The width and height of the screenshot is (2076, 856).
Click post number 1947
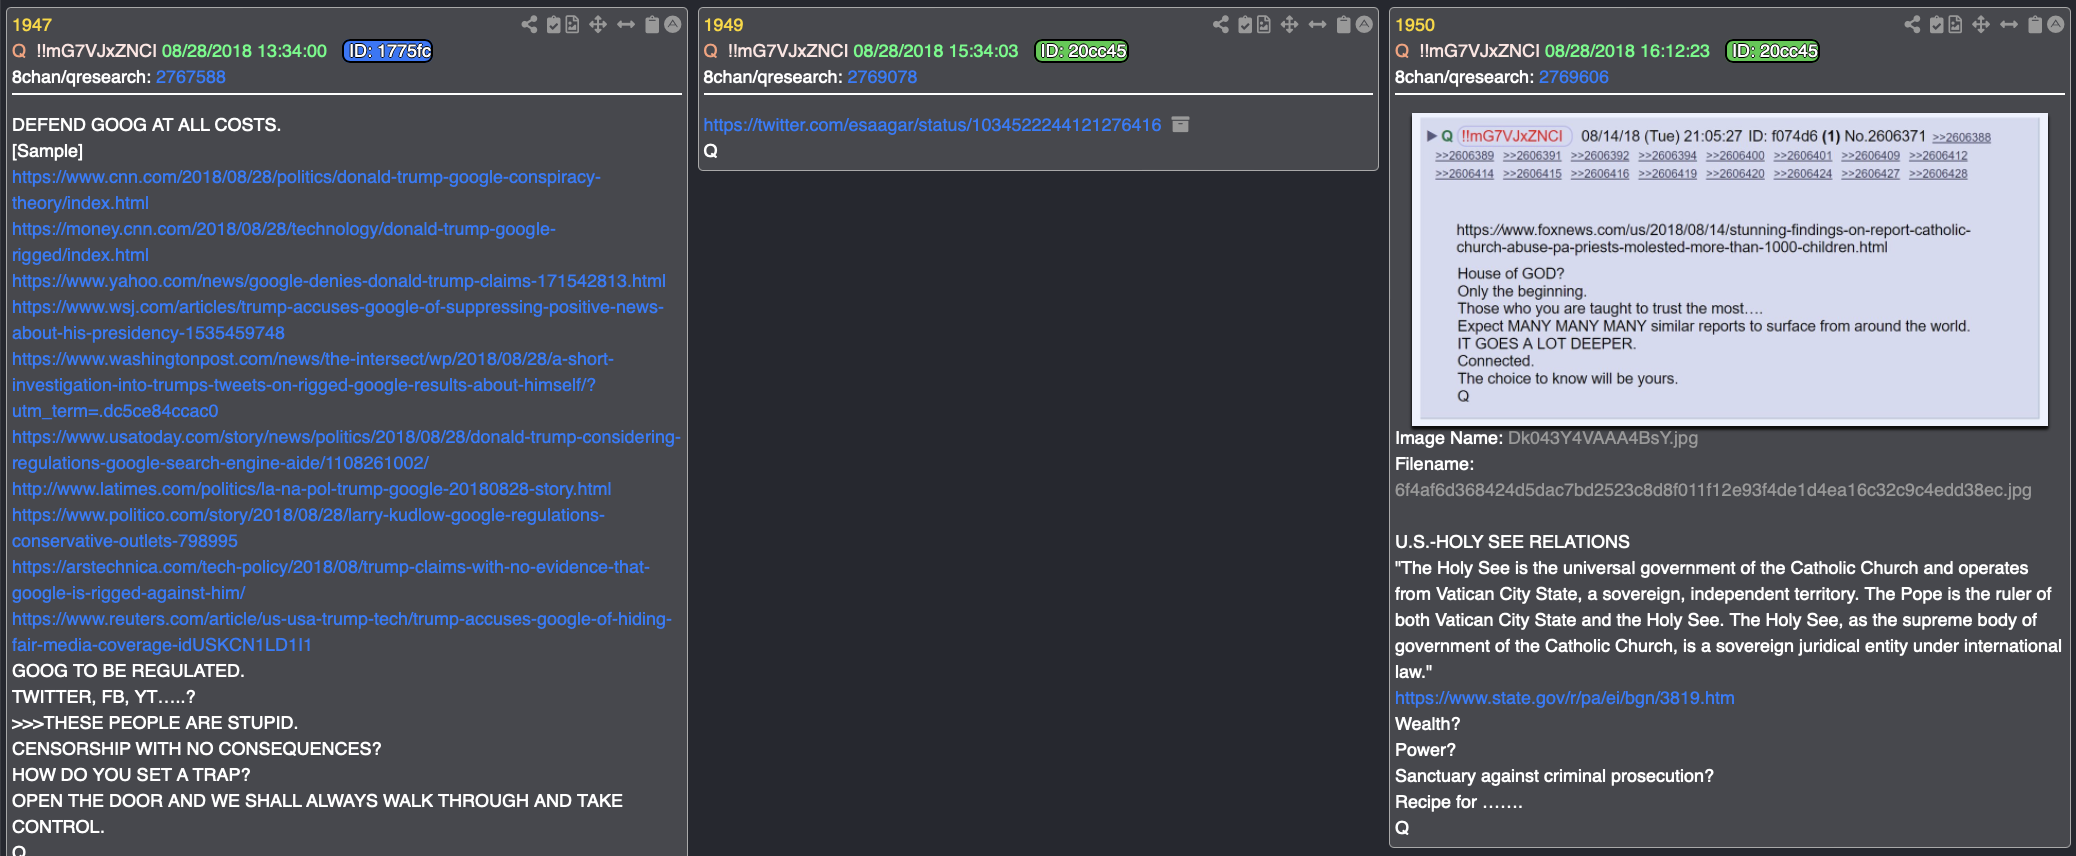(32, 25)
